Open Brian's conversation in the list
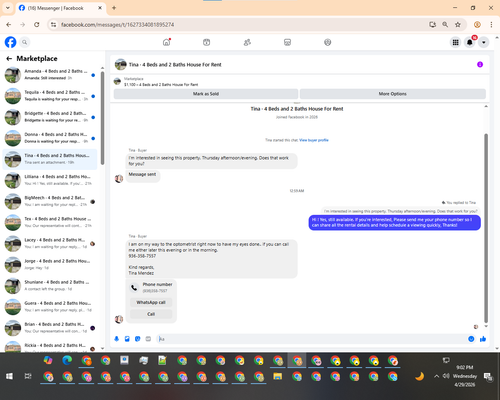This screenshot has width=500, height=400. pyautogui.click(x=50, y=328)
